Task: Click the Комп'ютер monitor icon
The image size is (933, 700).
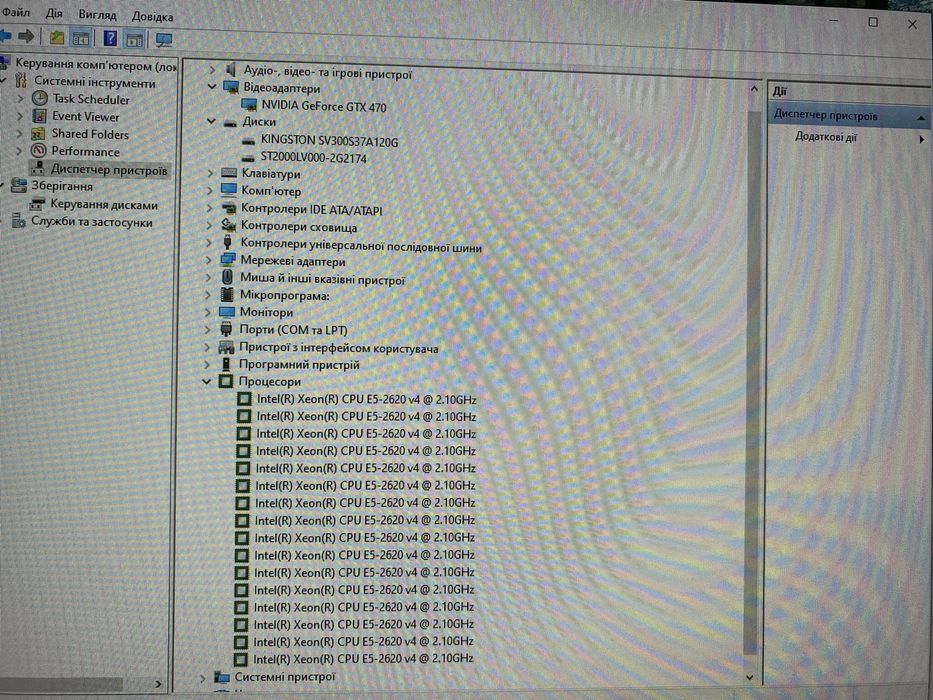Action: pos(228,190)
